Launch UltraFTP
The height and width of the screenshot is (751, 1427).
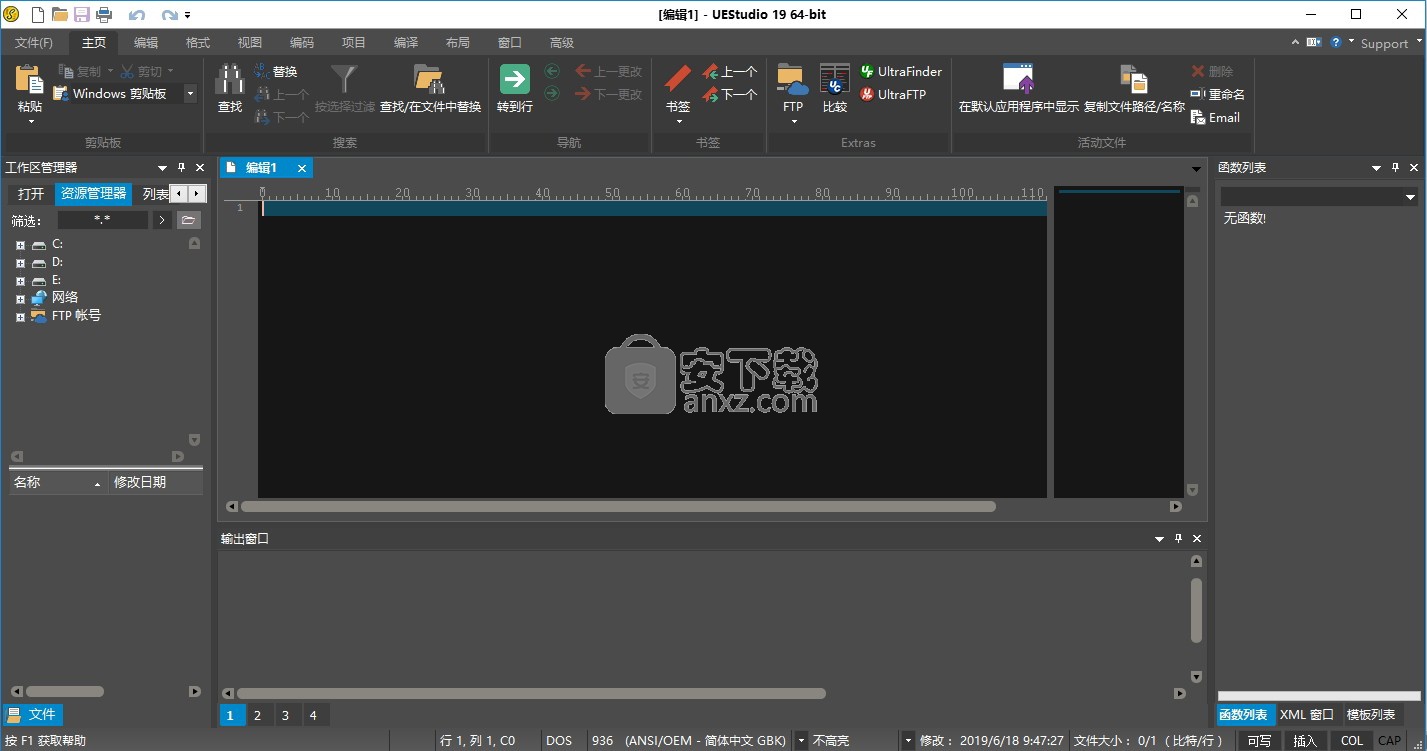tap(893, 94)
